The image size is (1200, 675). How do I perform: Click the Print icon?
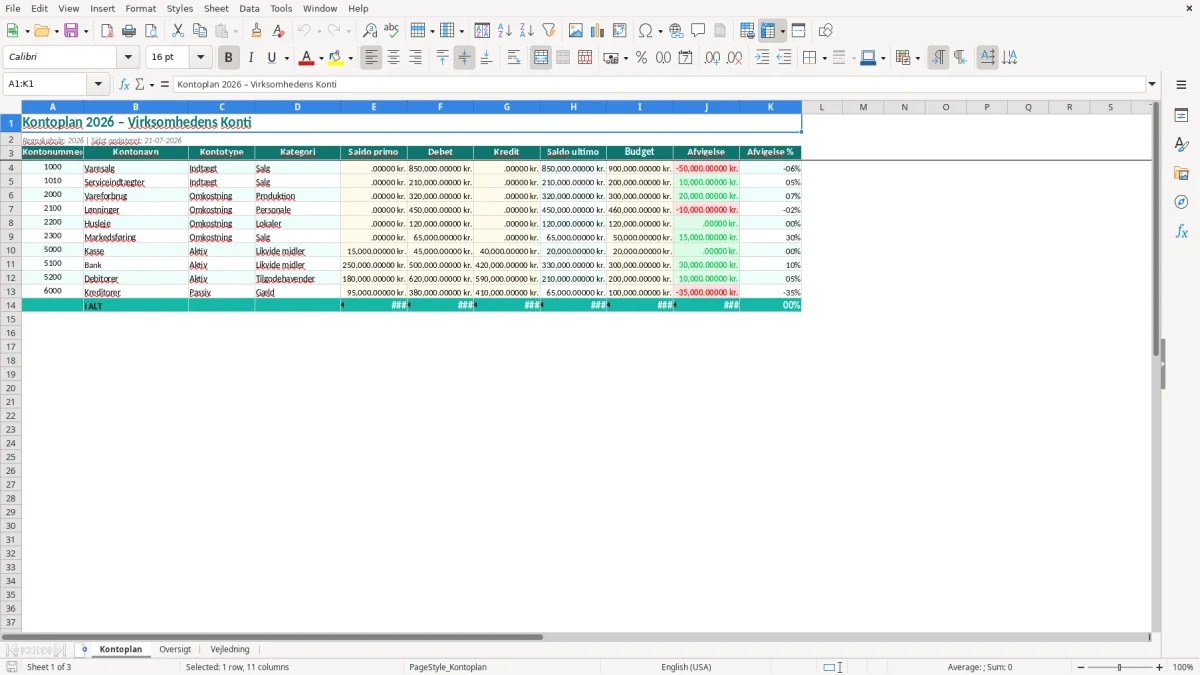click(129, 31)
